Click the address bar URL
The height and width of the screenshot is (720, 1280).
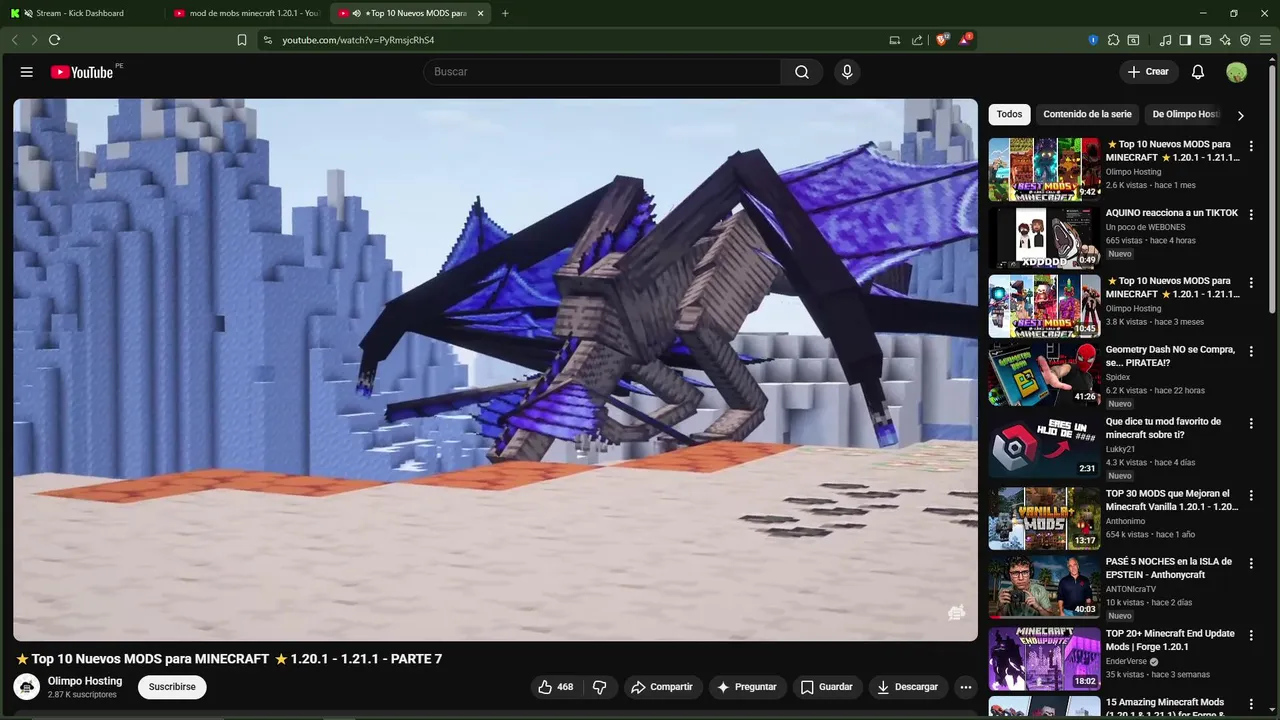pos(358,40)
